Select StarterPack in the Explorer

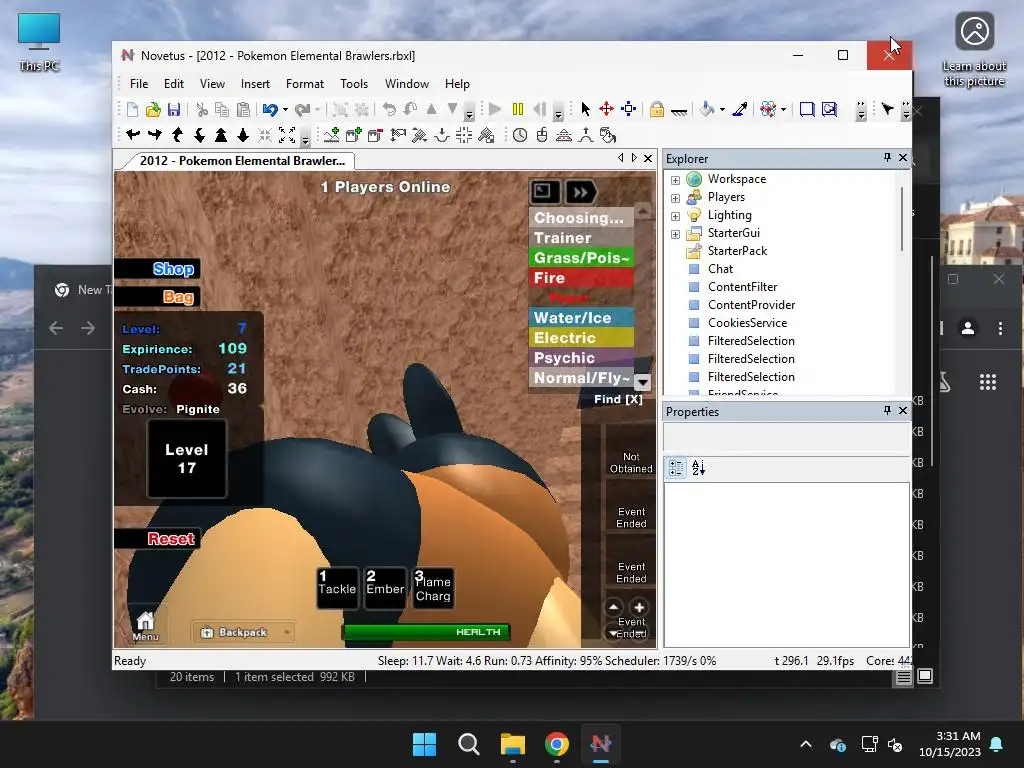click(x=737, y=251)
